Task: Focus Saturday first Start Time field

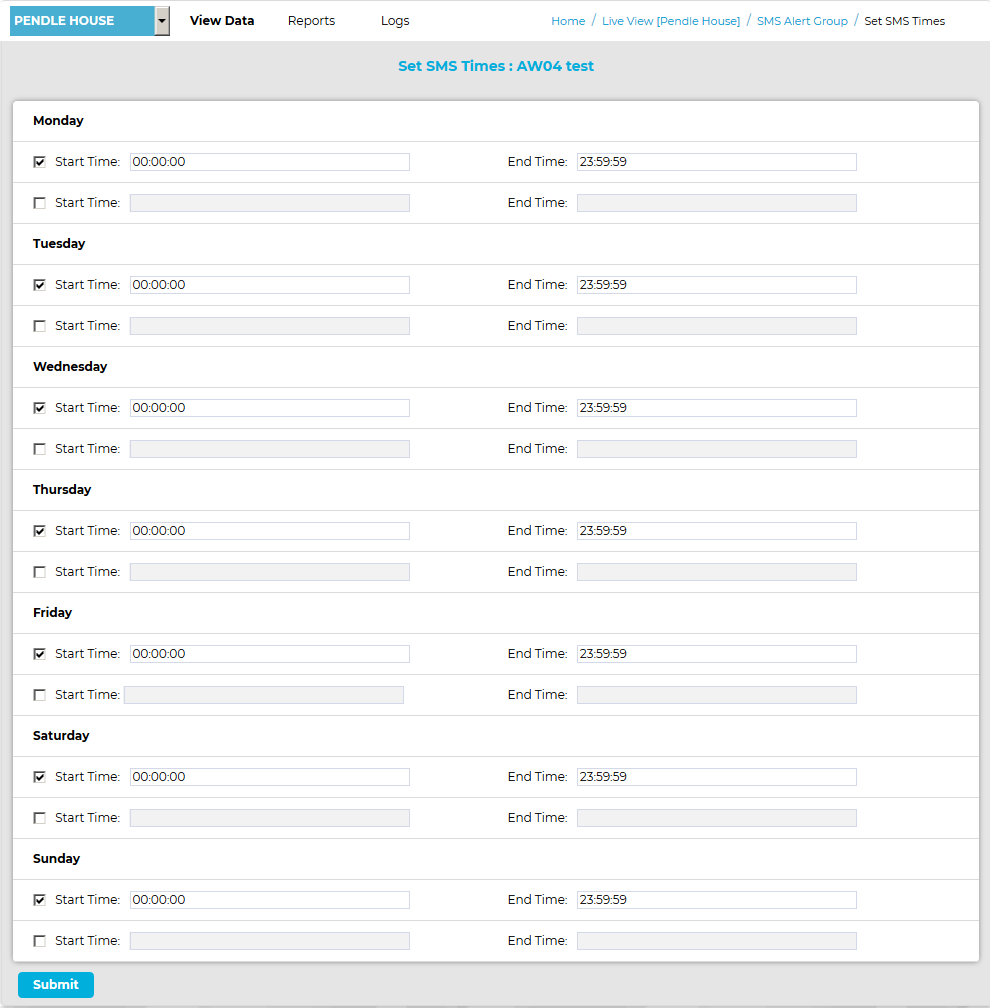Action: point(270,777)
